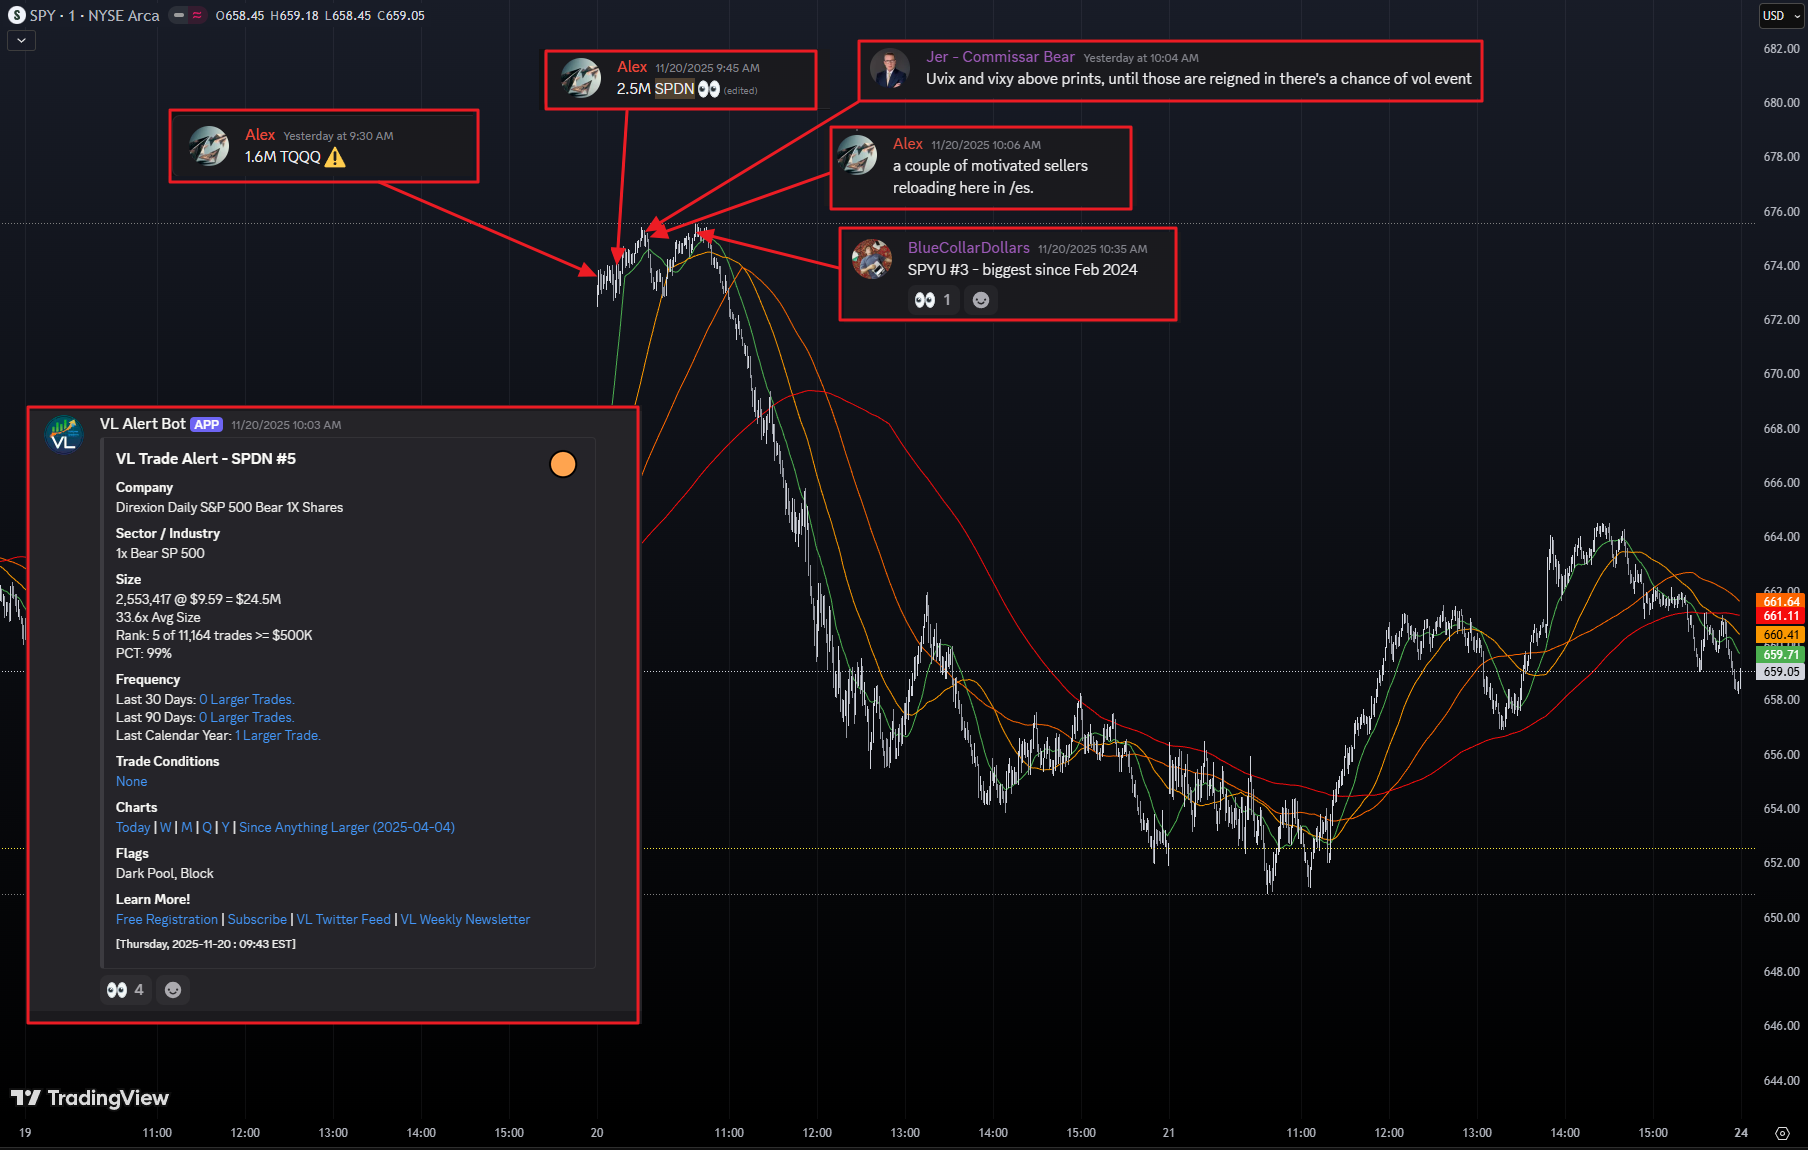Screen dimensions: 1808x1150
Task: Click the 24 date label on time axis
Action: point(1741,1133)
